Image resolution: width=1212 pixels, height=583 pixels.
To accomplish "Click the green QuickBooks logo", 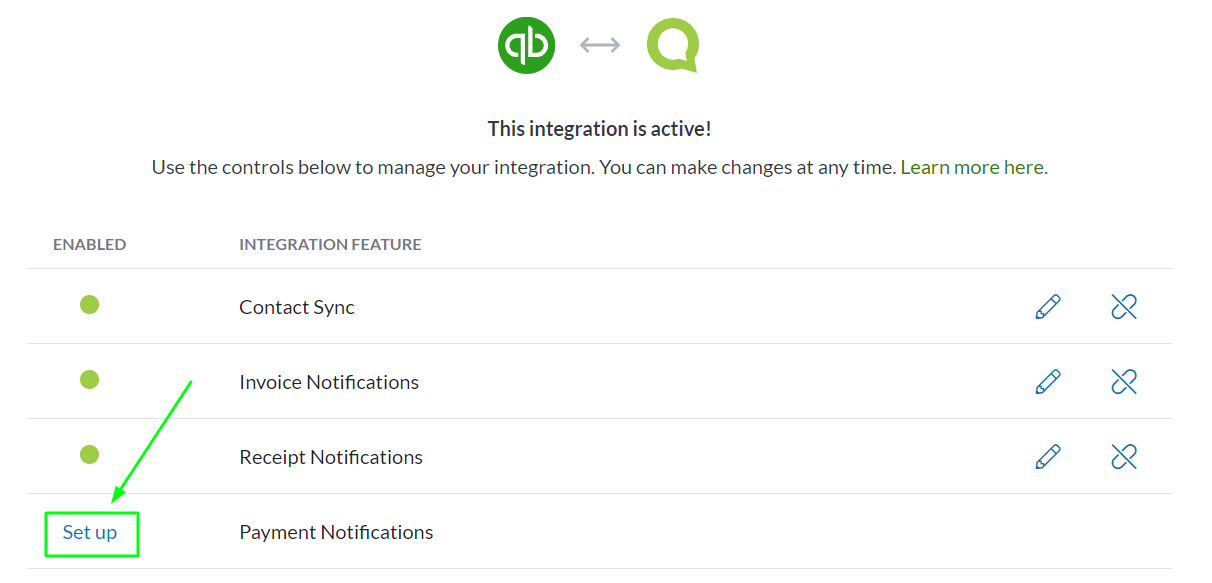I will click(526, 45).
